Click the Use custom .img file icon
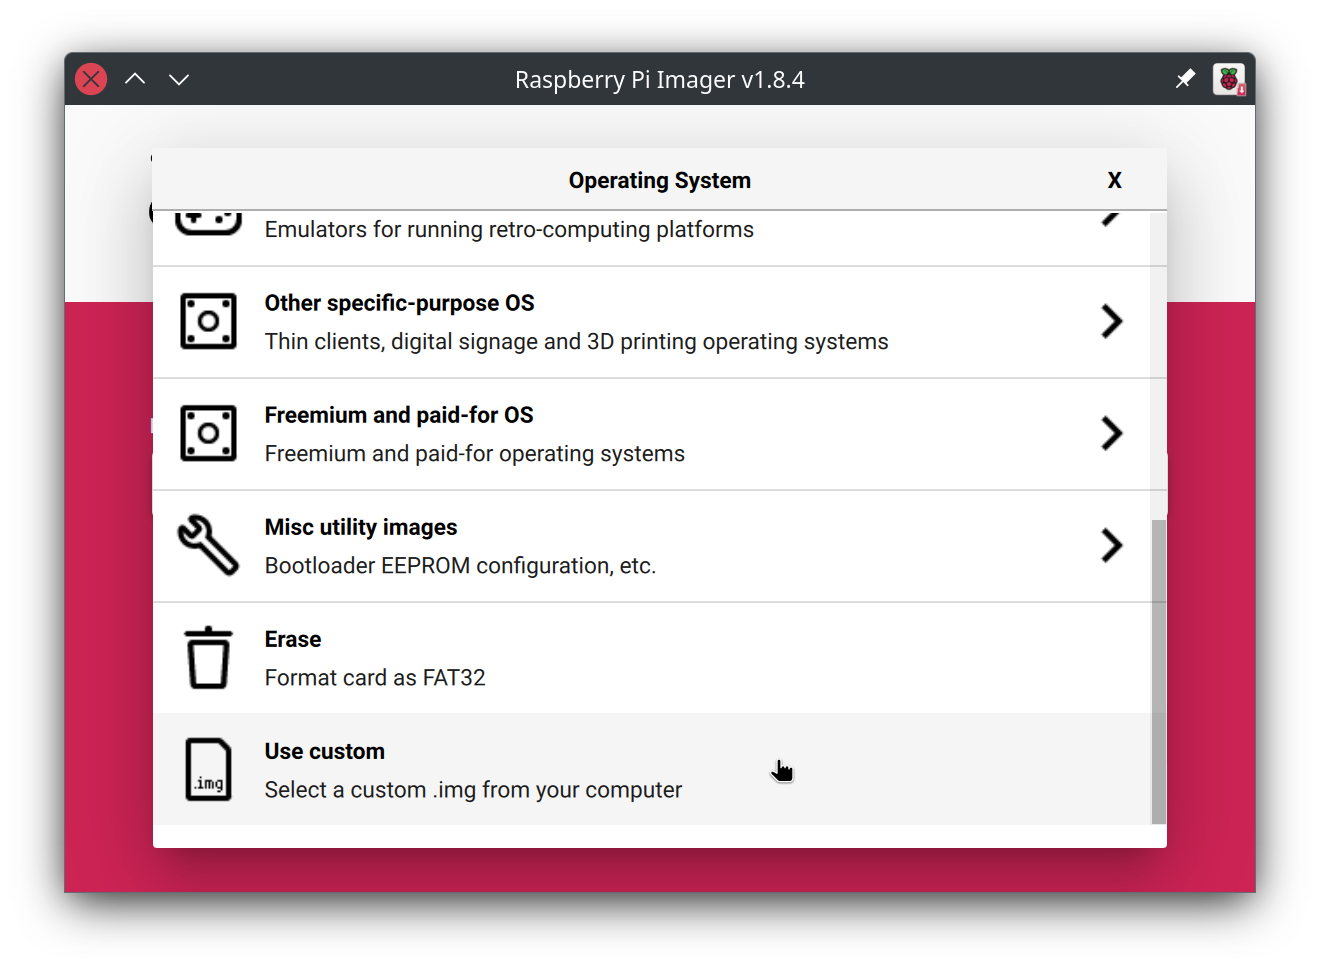The image size is (1320, 968). click(x=208, y=769)
